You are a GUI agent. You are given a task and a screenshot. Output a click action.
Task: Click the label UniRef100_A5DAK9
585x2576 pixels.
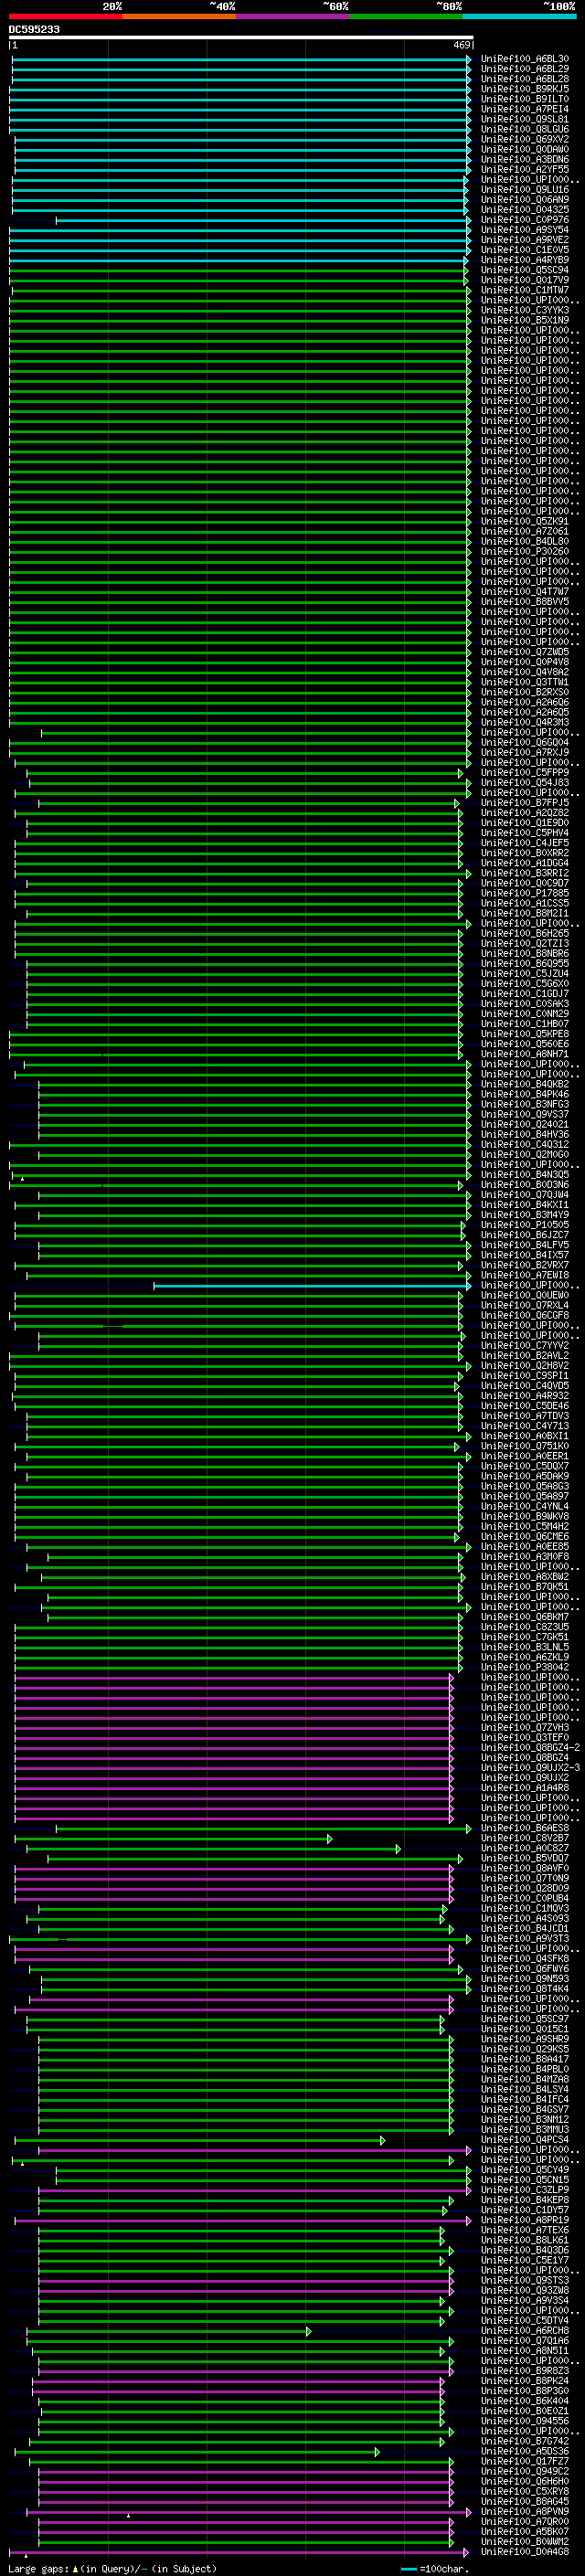[x=525, y=1476]
